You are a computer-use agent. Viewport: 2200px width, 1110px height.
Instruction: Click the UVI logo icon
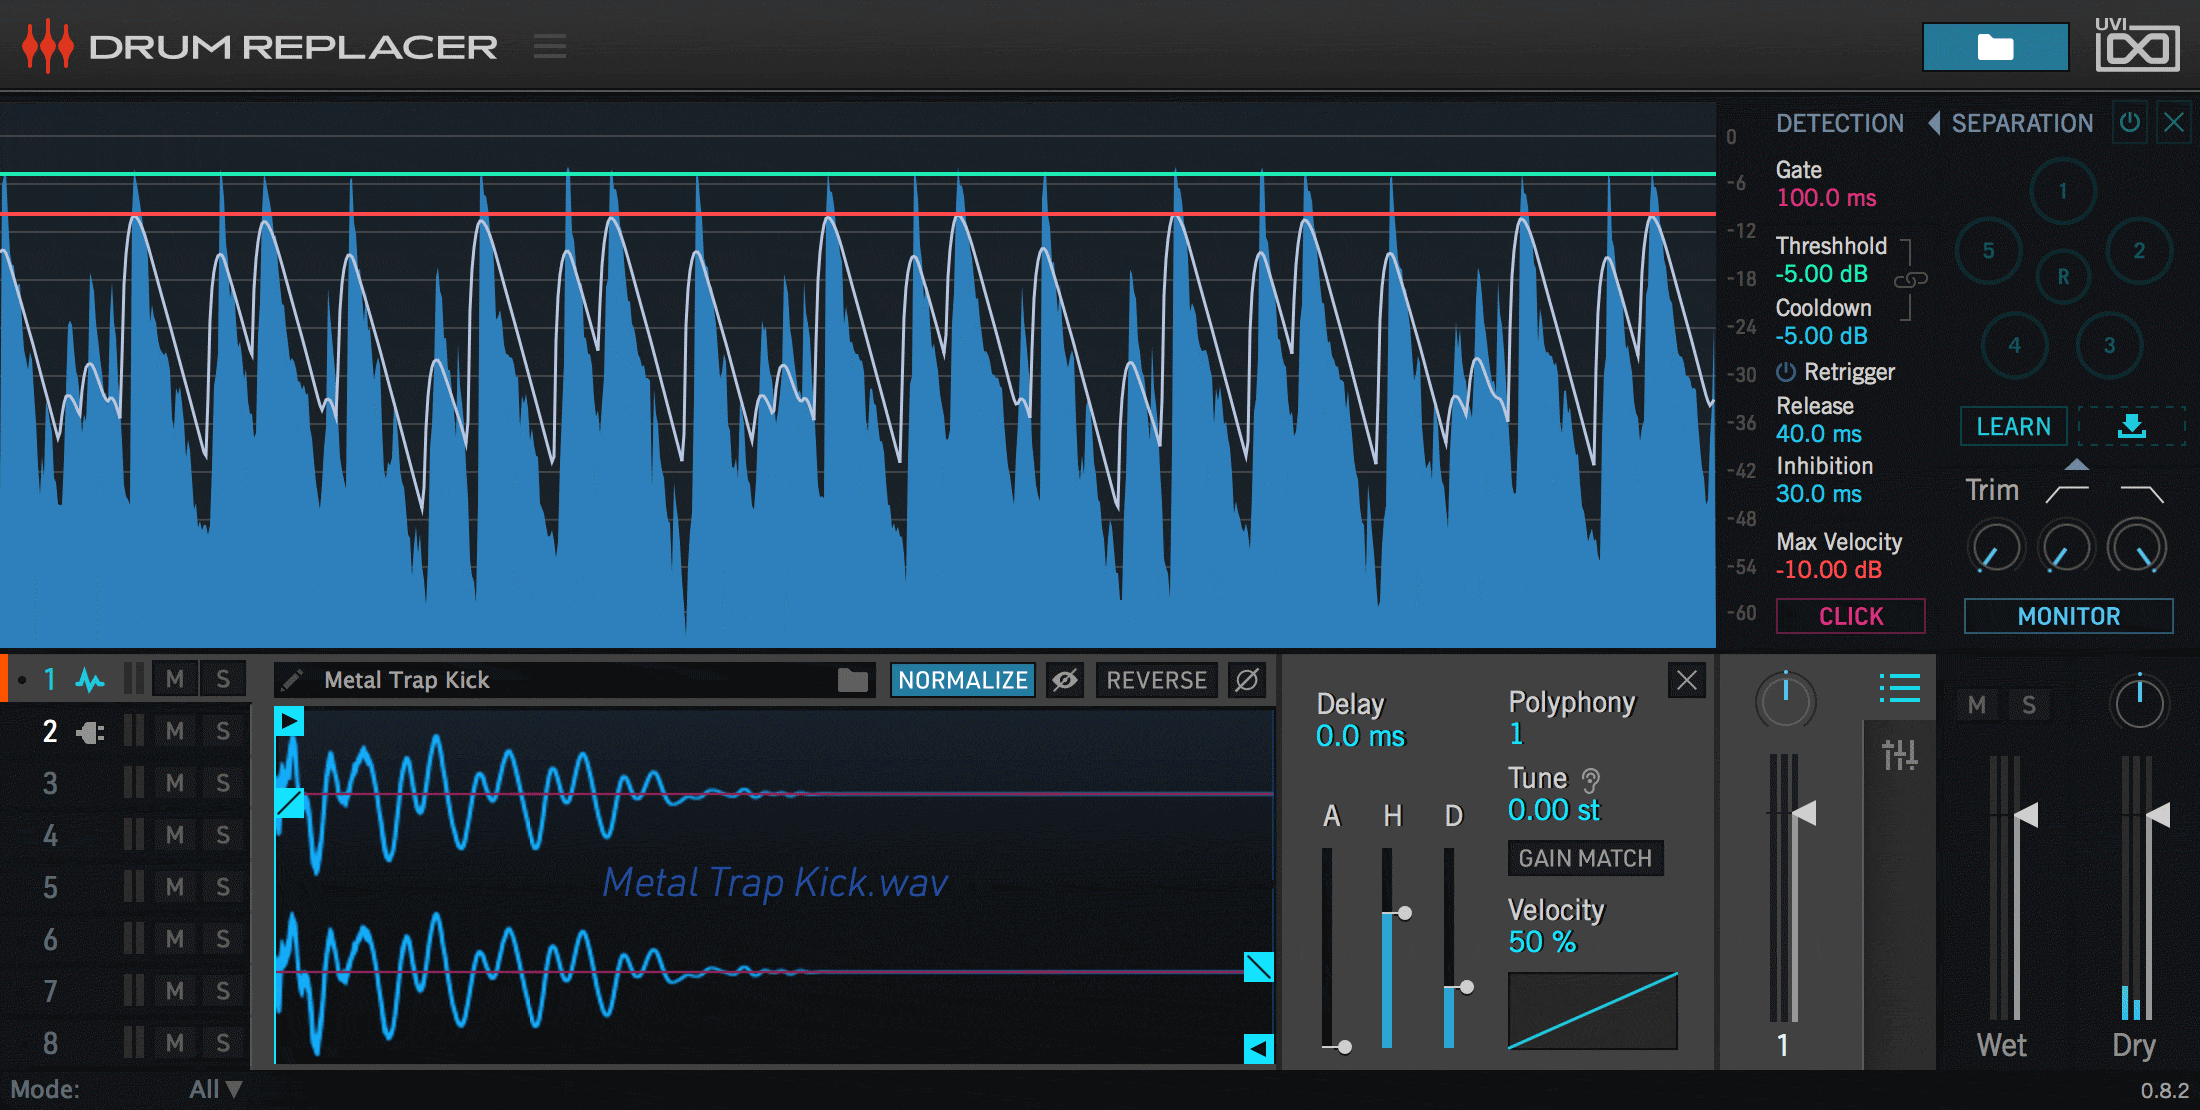pos(2137,45)
